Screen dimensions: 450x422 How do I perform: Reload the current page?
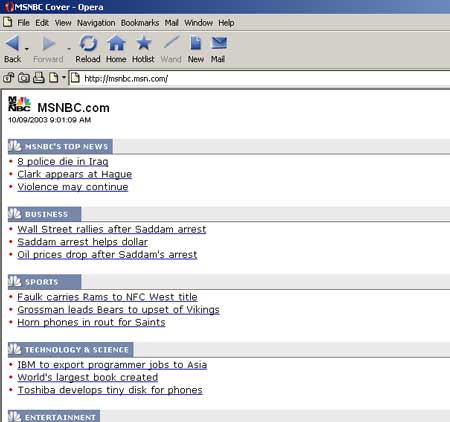click(x=88, y=43)
